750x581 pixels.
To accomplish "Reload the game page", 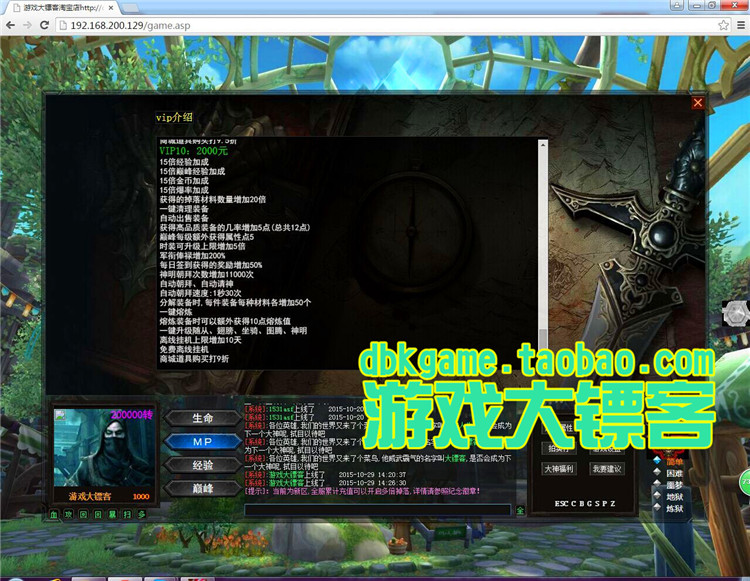I will coord(44,25).
